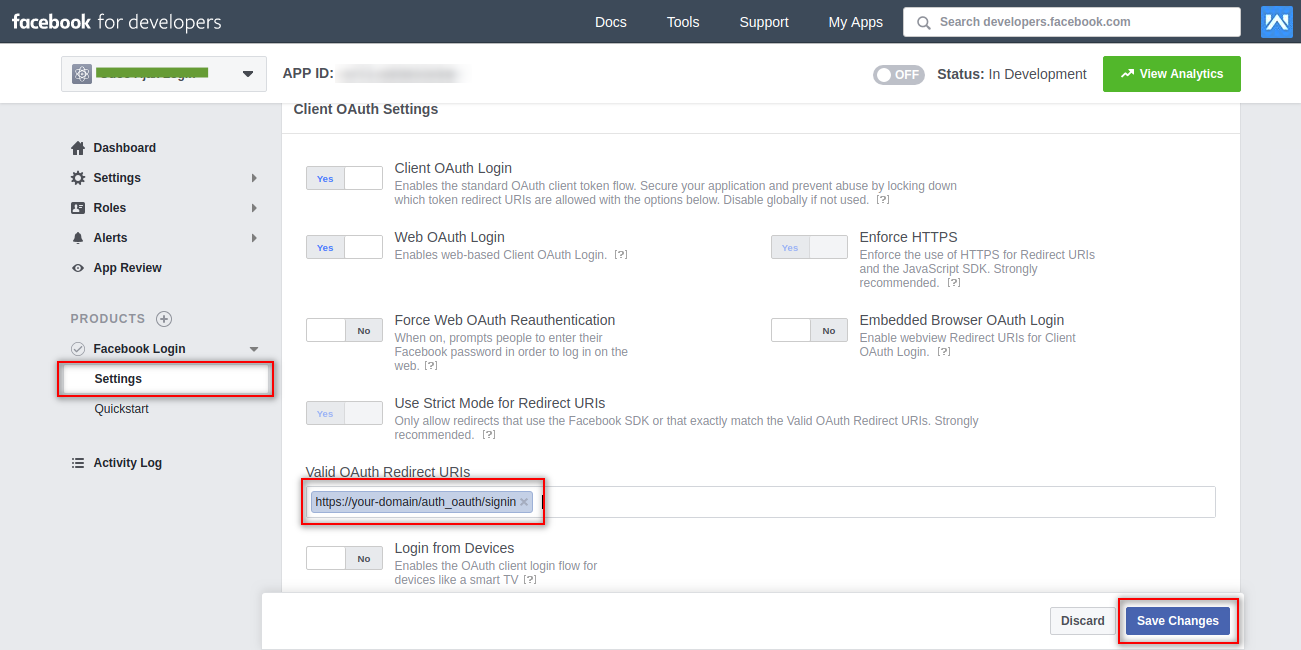The width and height of the screenshot is (1301, 650).
Task: Open the app selector dropdown arrow
Action: click(x=248, y=74)
